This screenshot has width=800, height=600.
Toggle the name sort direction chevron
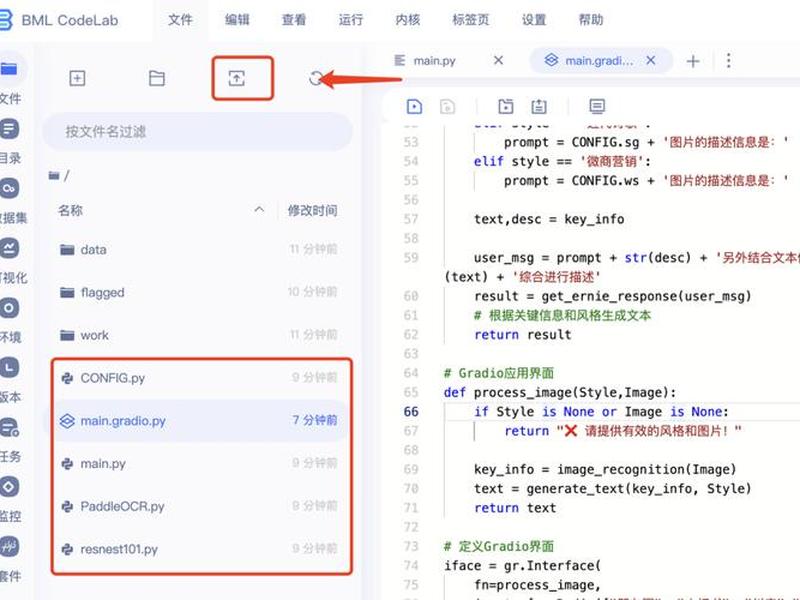coord(259,210)
